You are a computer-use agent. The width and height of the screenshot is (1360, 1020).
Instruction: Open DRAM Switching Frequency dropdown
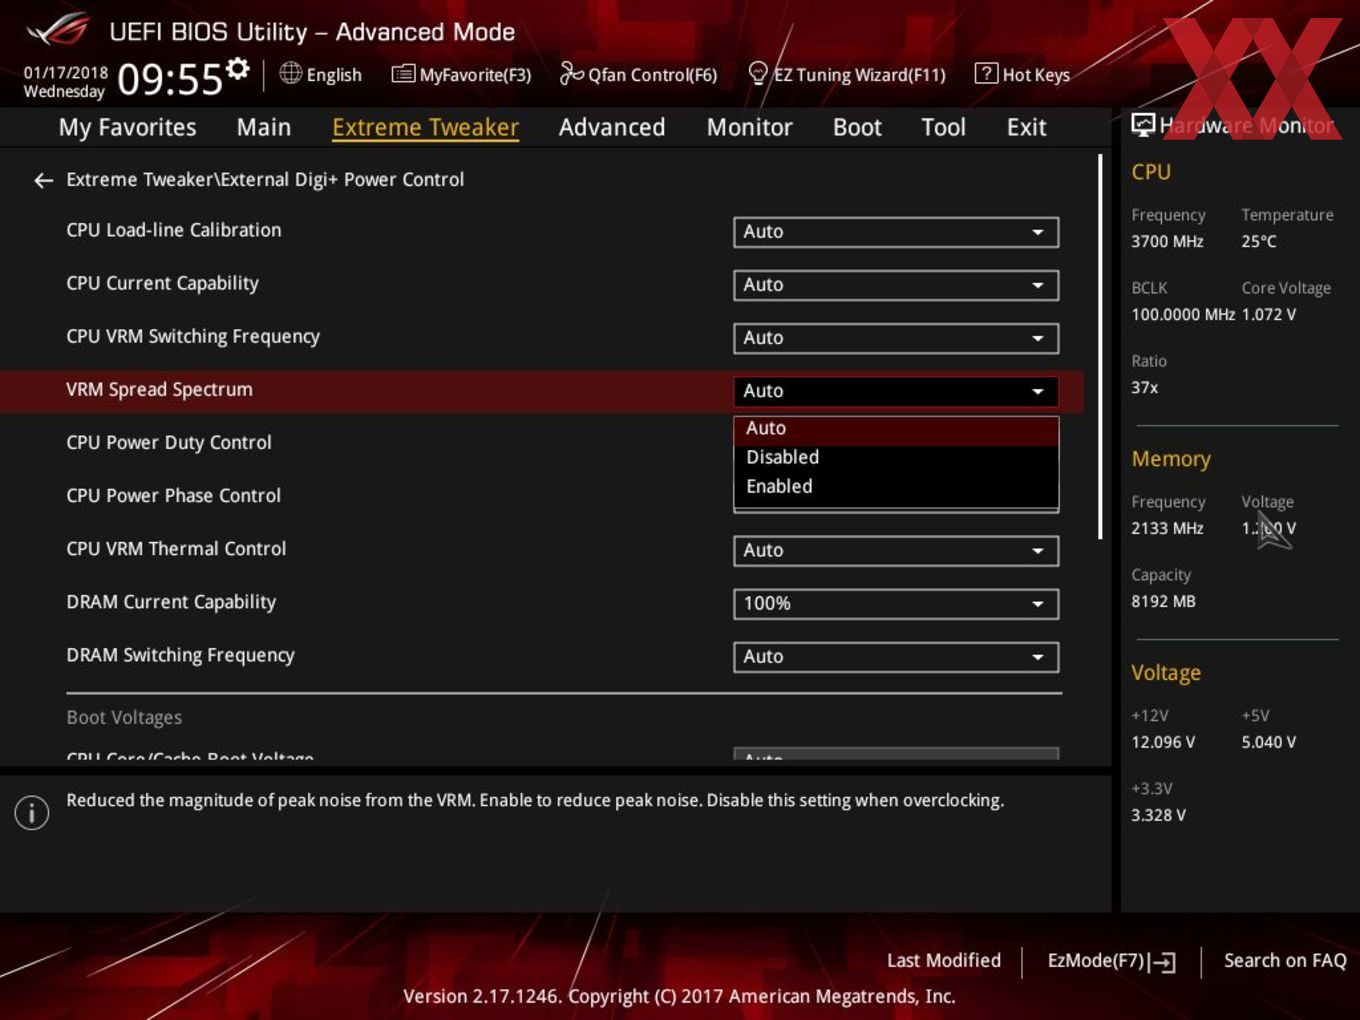pyautogui.click(x=896, y=657)
